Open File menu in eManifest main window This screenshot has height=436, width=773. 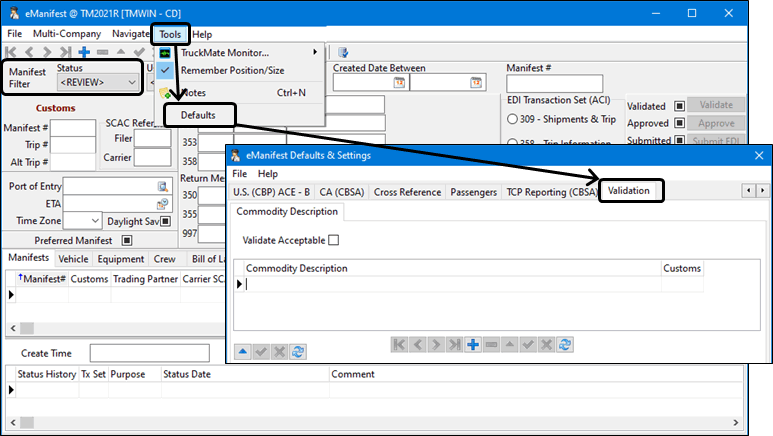tap(14, 34)
